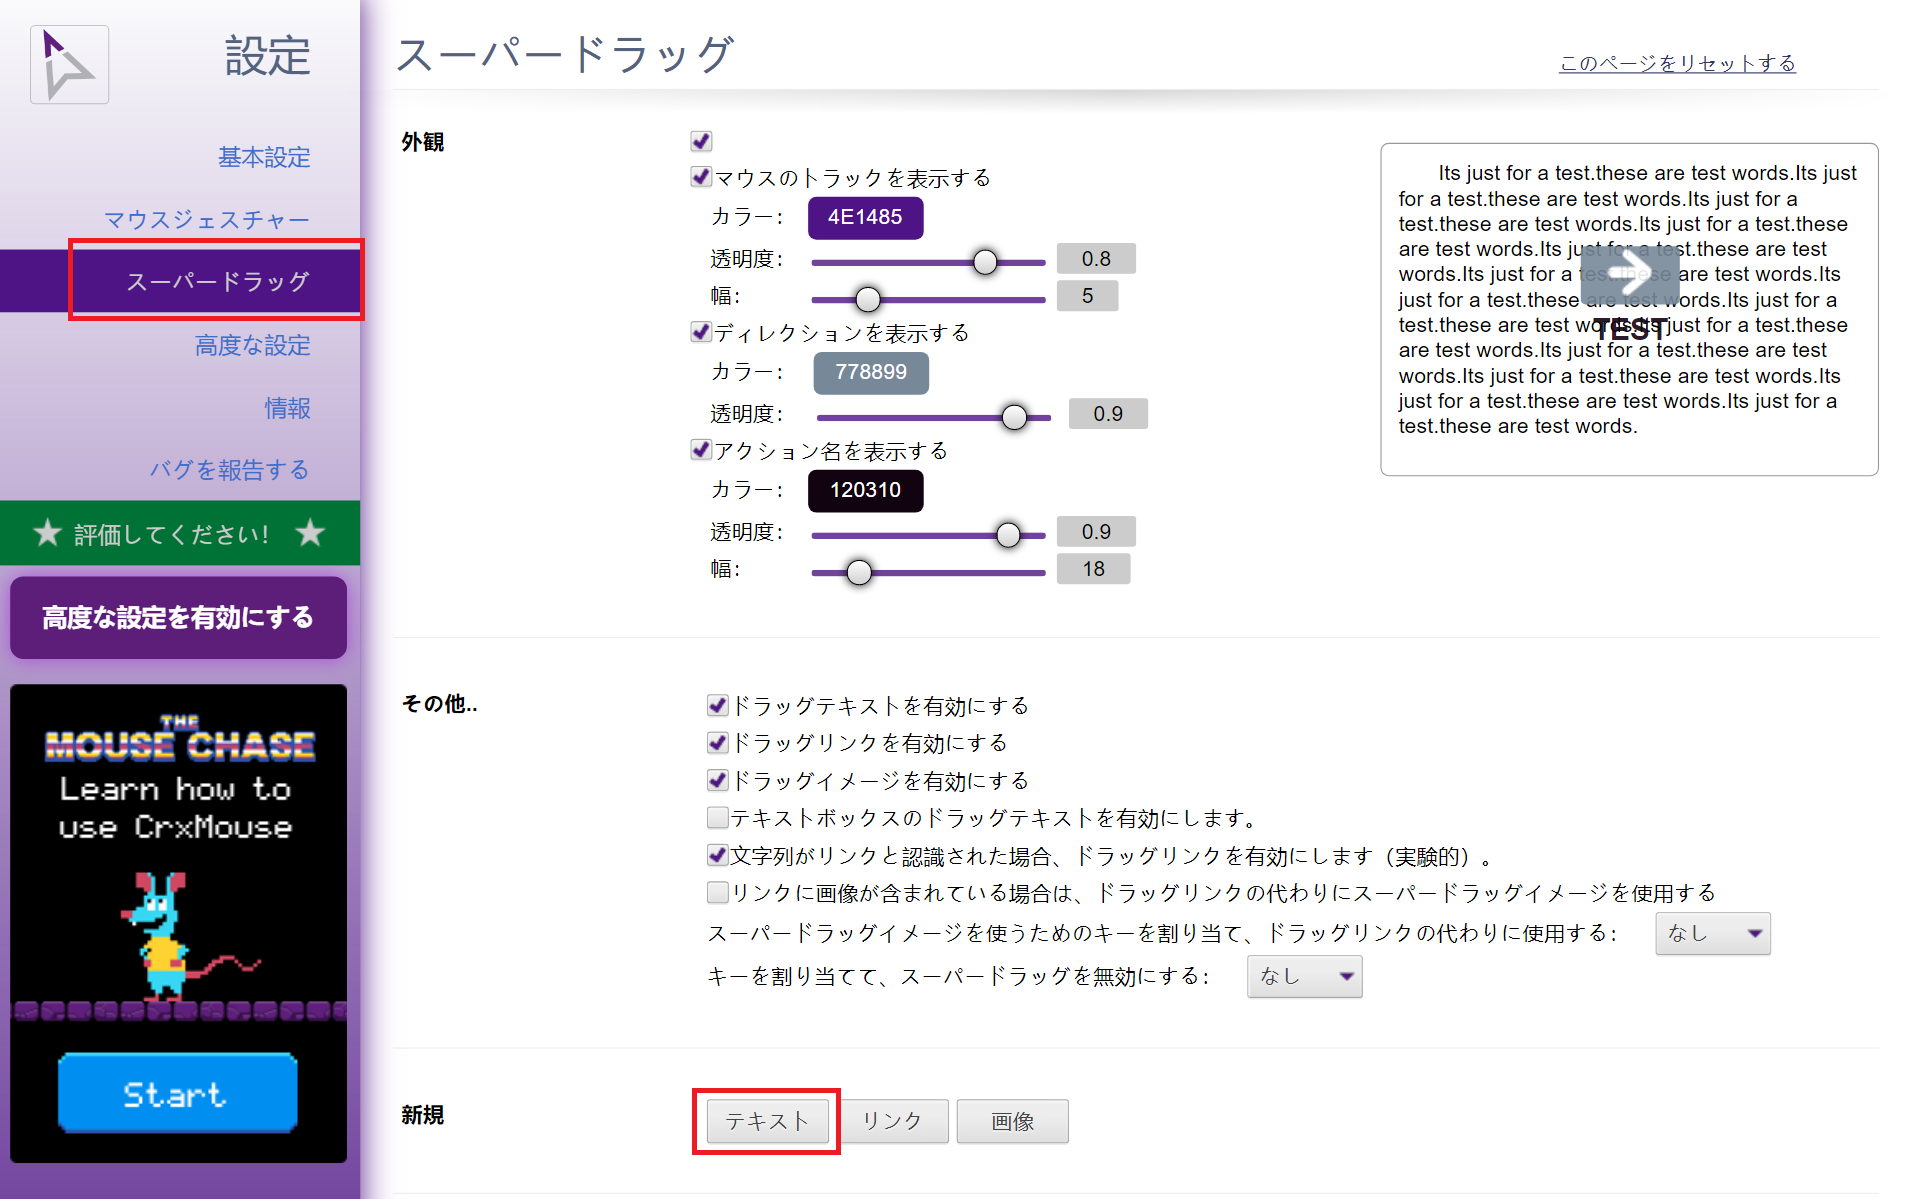Disable ドラッグリンクを有効にする checkbox

click(717, 743)
